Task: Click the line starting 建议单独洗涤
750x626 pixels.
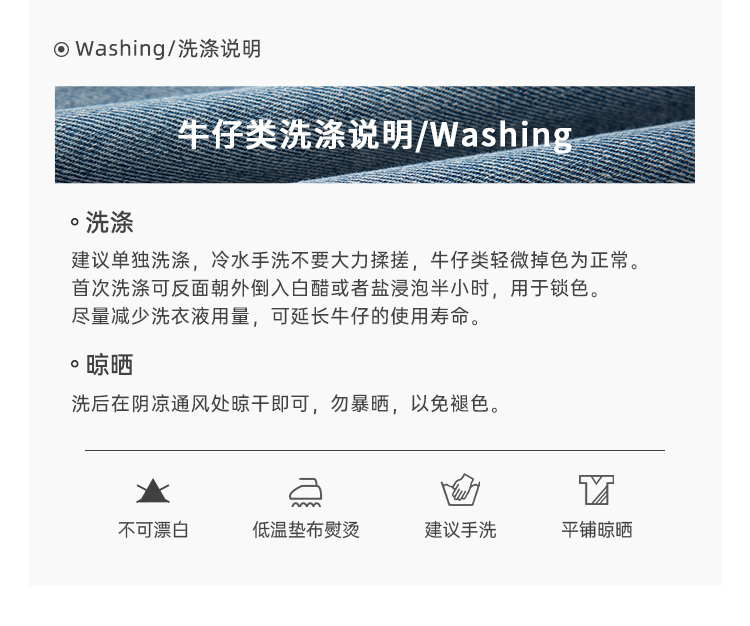Action: pyautogui.click(x=355, y=261)
